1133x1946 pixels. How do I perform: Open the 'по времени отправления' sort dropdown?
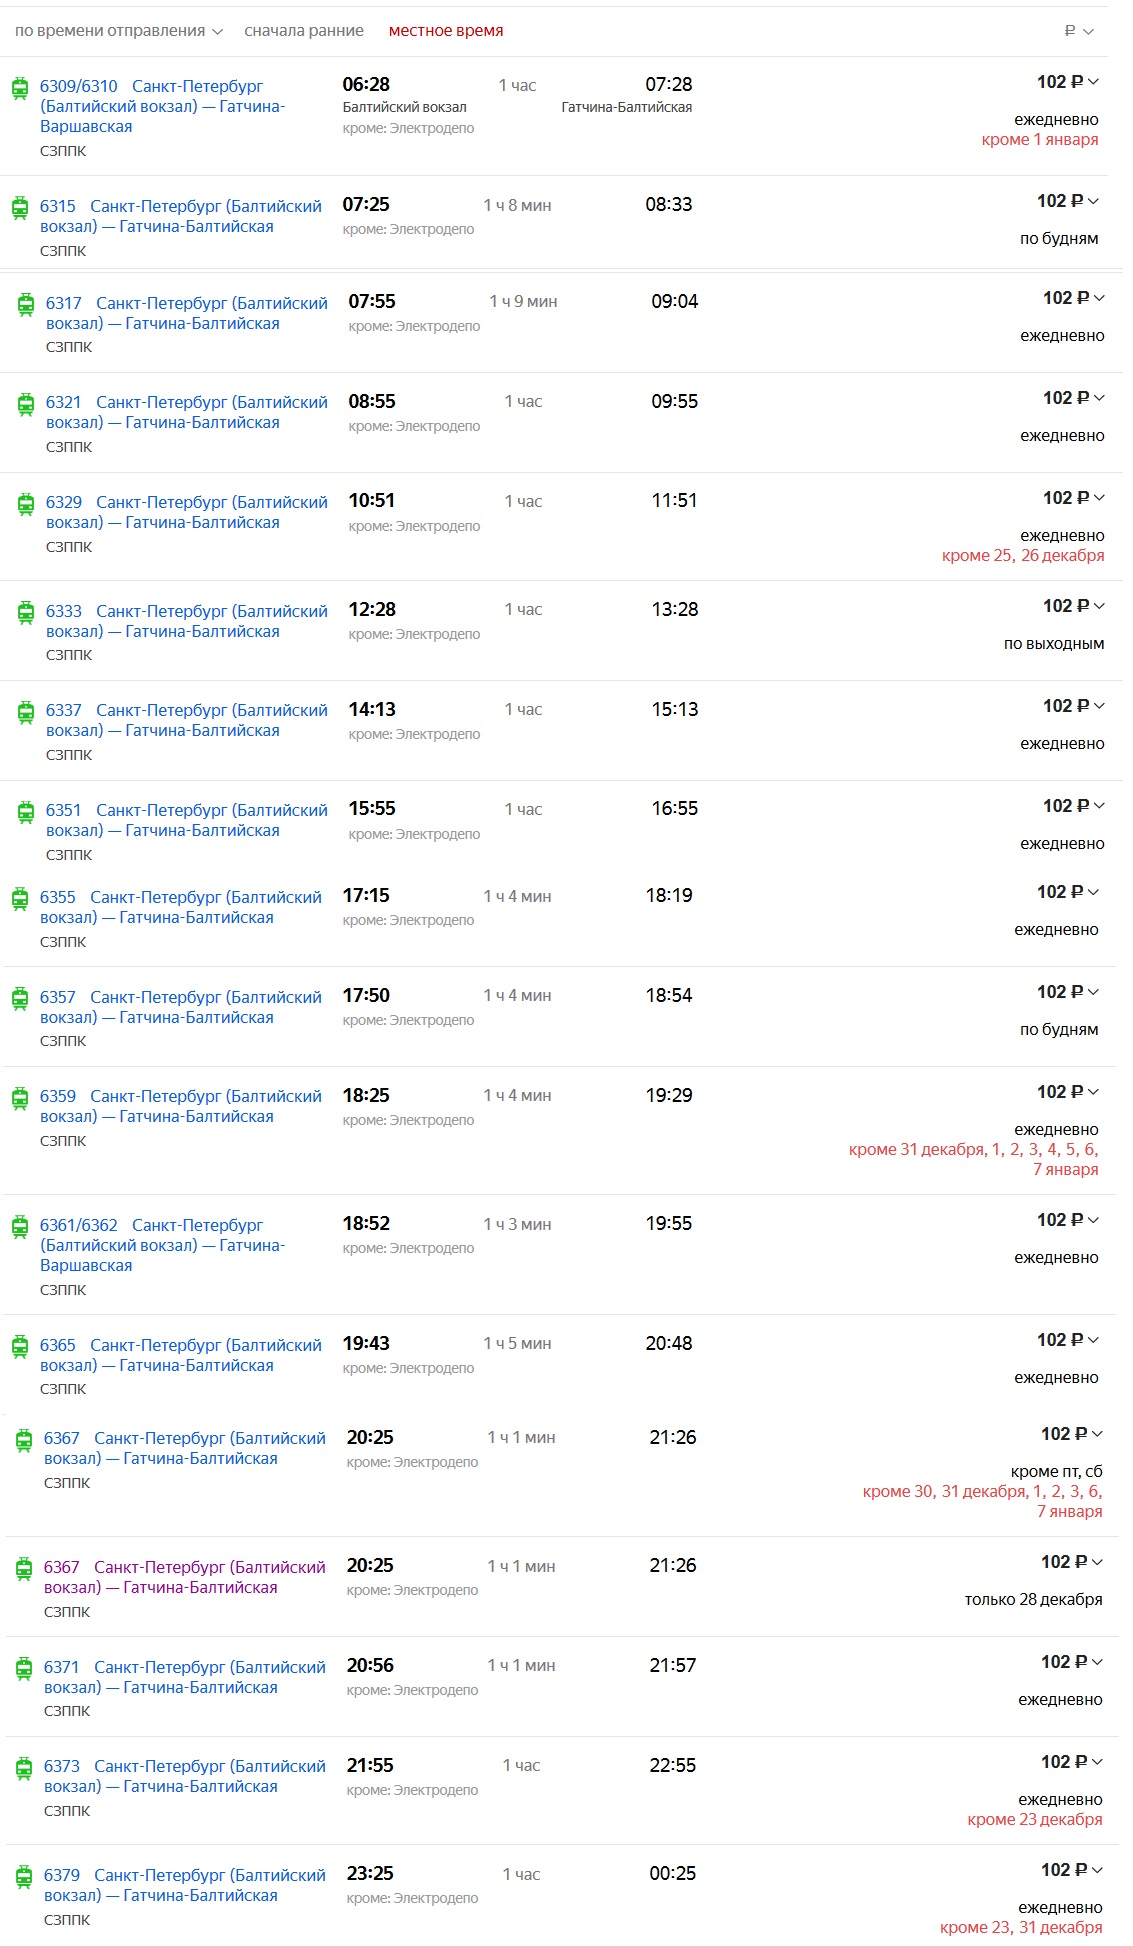coord(119,31)
